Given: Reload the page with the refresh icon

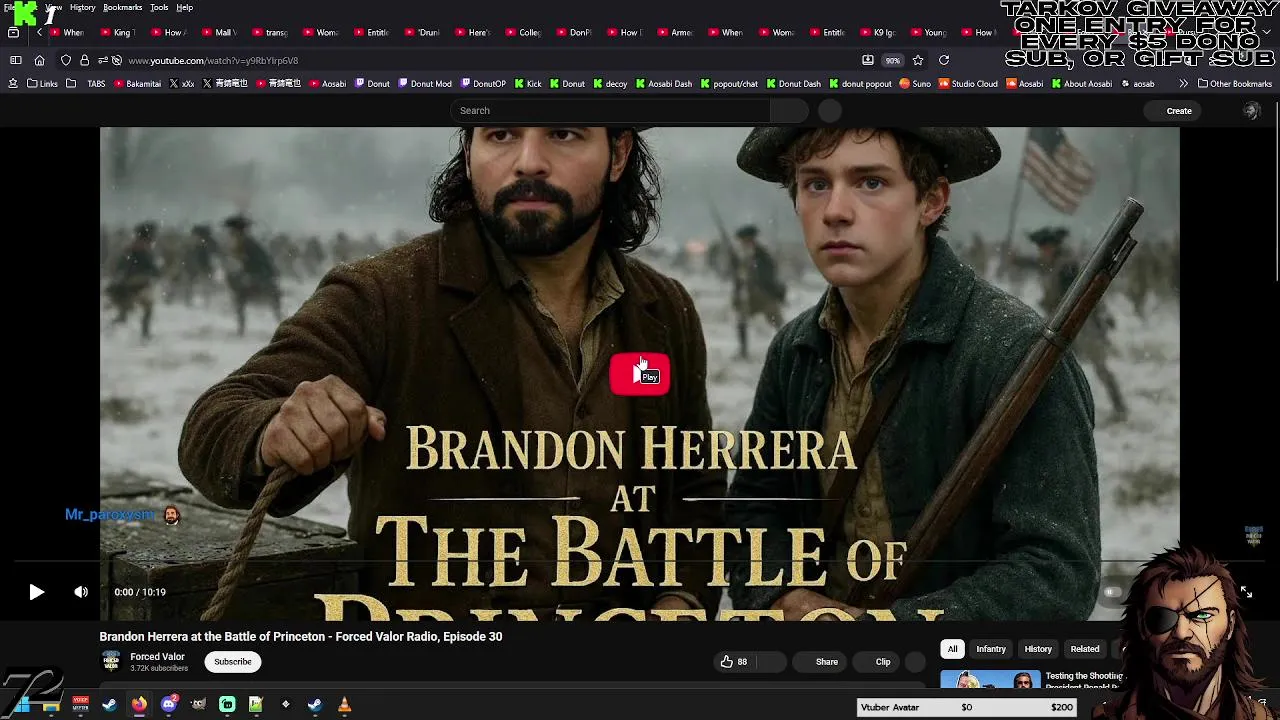Looking at the screenshot, I should coord(943,60).
